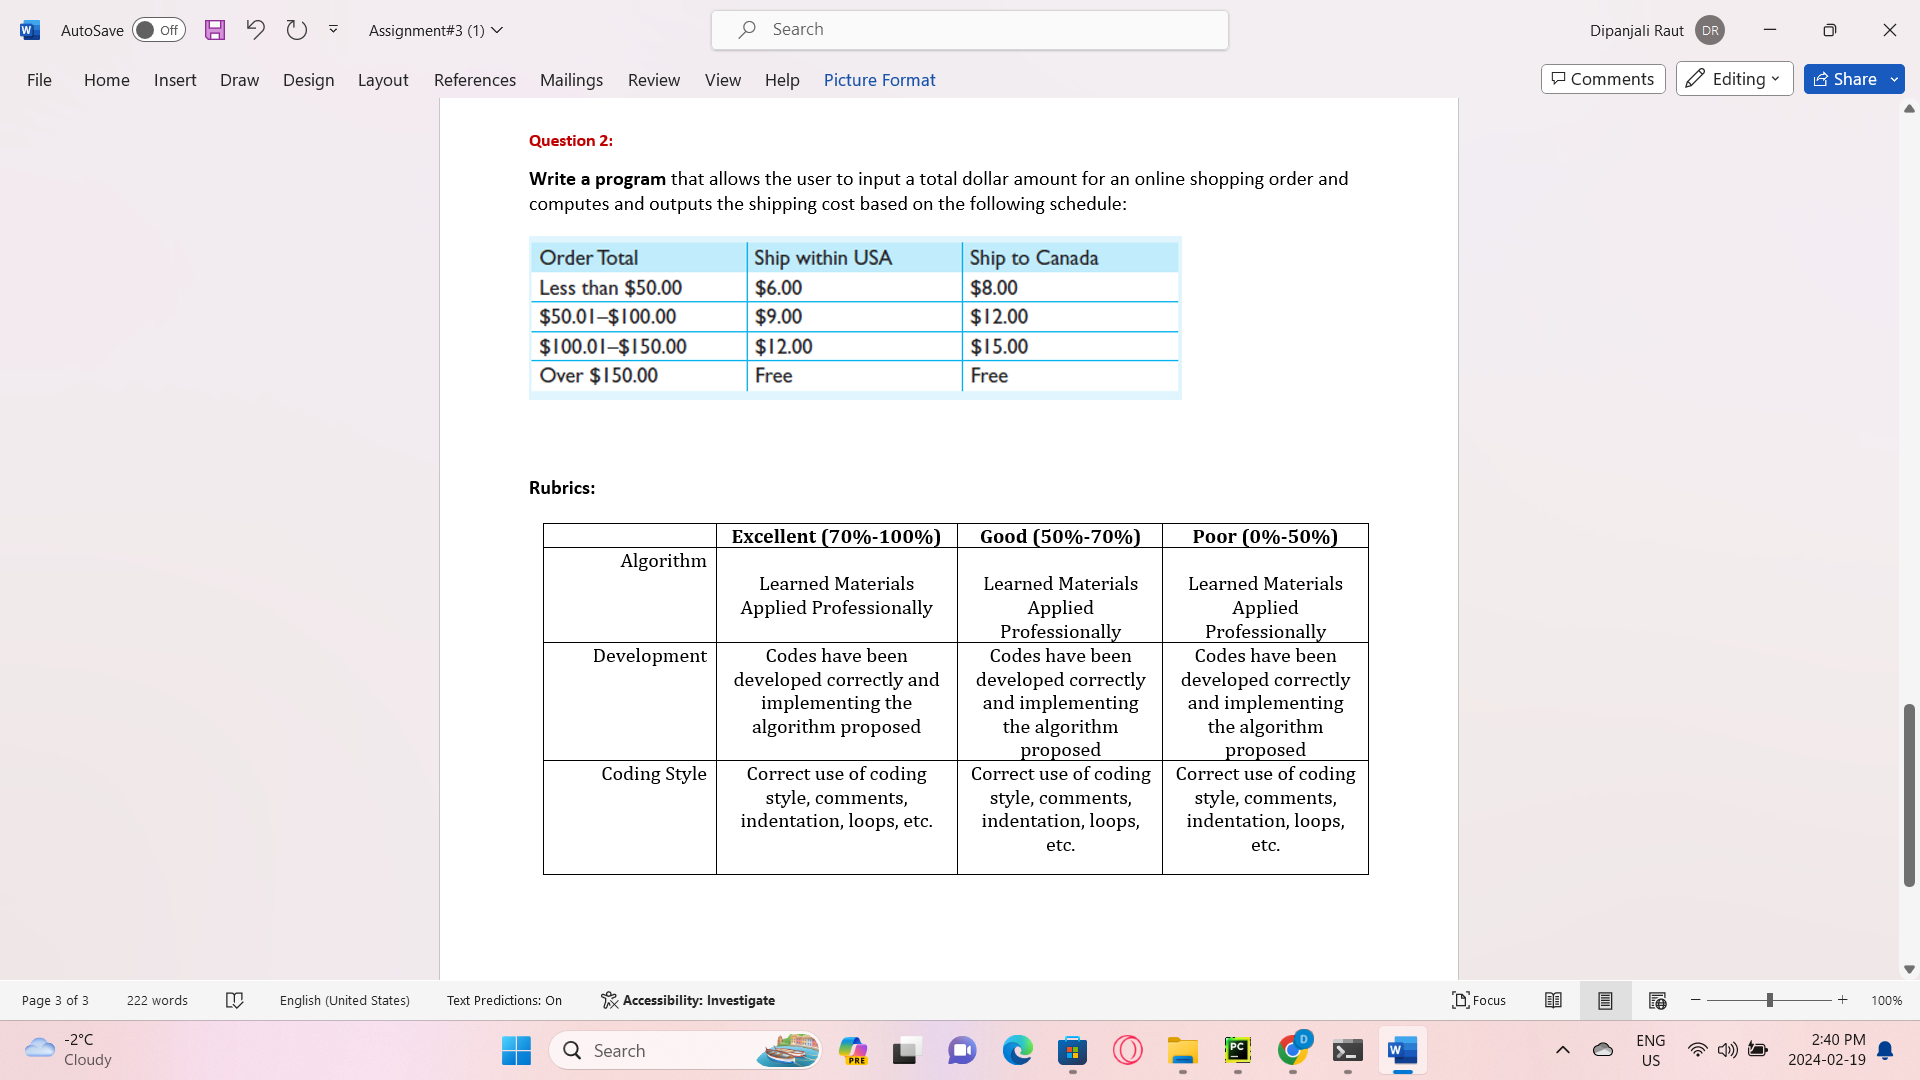The height and width of the screenshot is (1080, 1920).
Task: Click Text Predictions: On in status bar
Action: point(504,1000)
